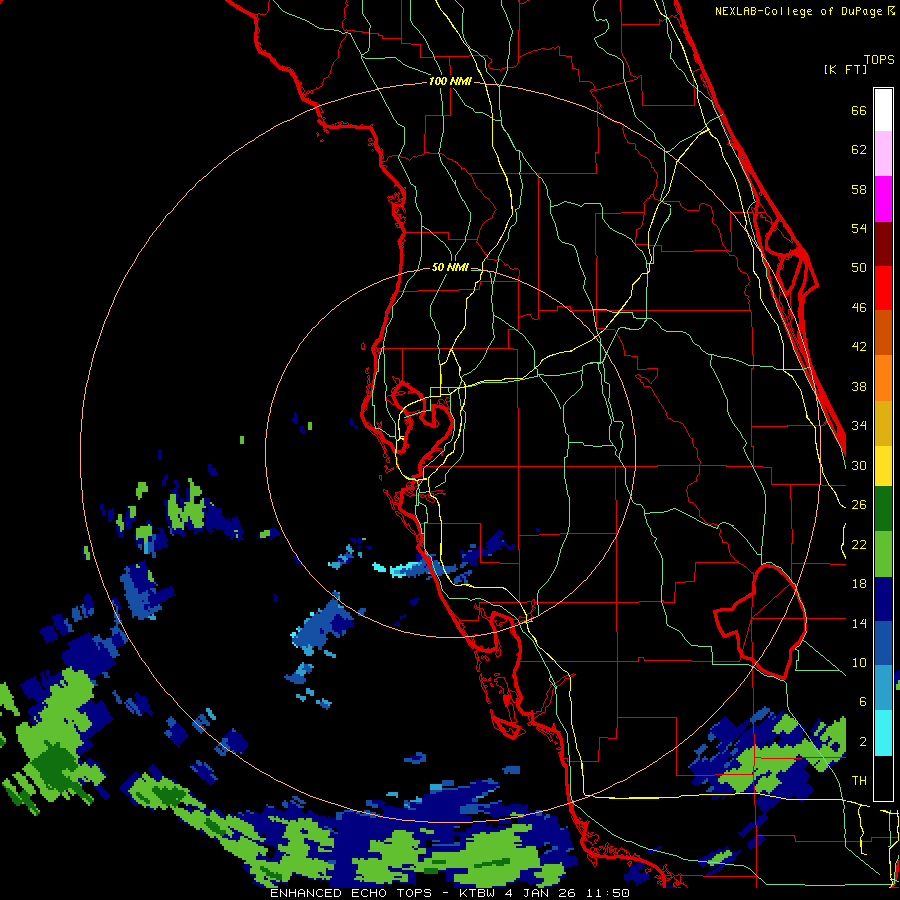Click the black TH legend swatch
Screen dimensions: 900x900
click(883, 778)
